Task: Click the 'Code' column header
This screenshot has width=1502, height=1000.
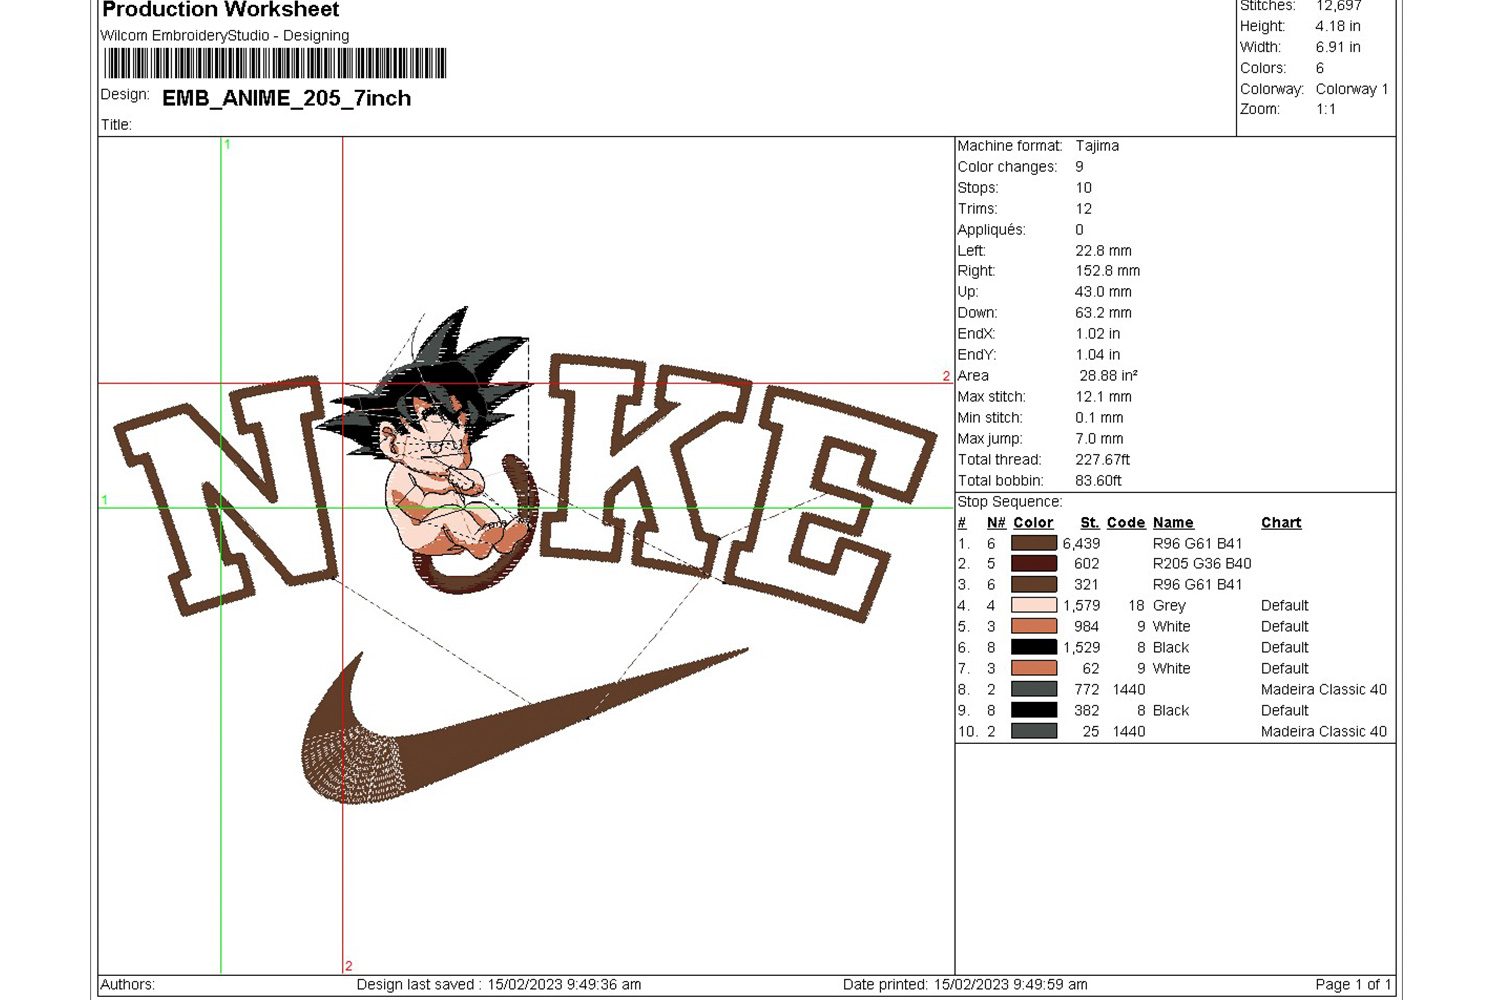Action: [x=1126, y=523]
